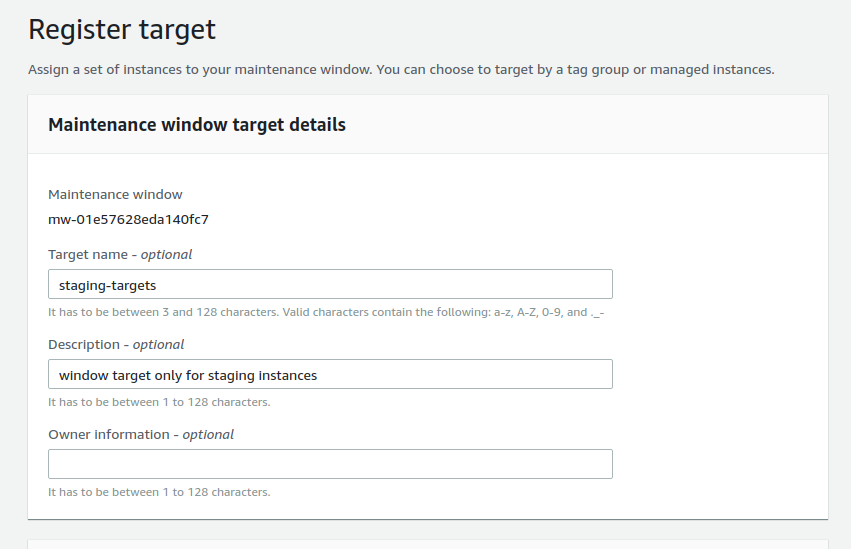Click the word "optional" beside Owner information
This screenshot has width=851, height=549.
(208, 435)
